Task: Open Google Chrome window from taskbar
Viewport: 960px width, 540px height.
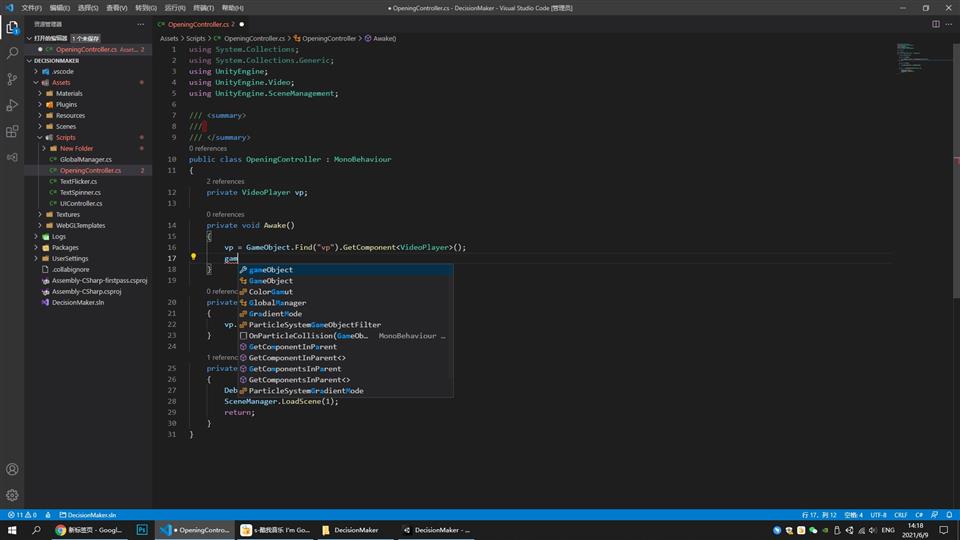Action: 89,530
